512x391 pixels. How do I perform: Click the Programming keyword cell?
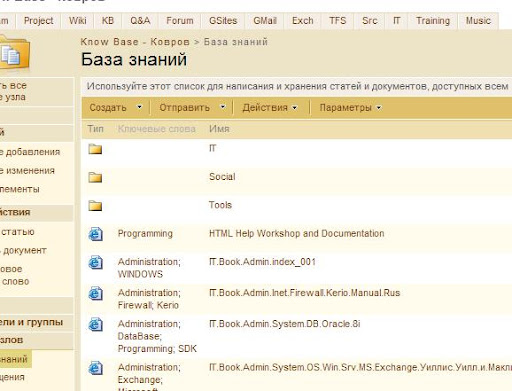[x=145, y=233]
